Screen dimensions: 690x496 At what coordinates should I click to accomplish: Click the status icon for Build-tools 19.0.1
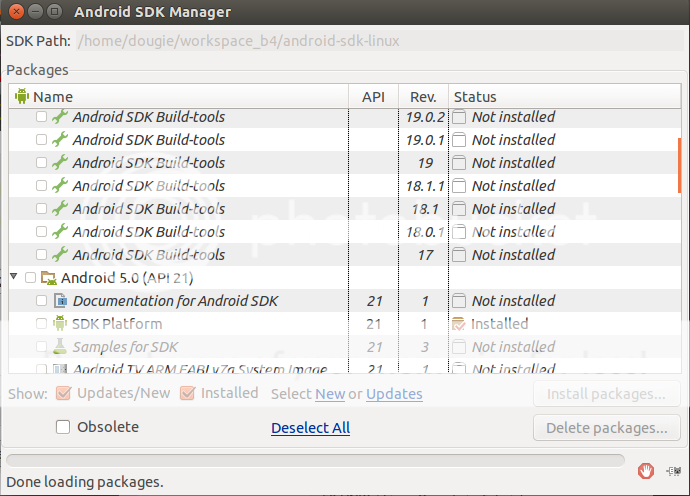pos(459,140)
